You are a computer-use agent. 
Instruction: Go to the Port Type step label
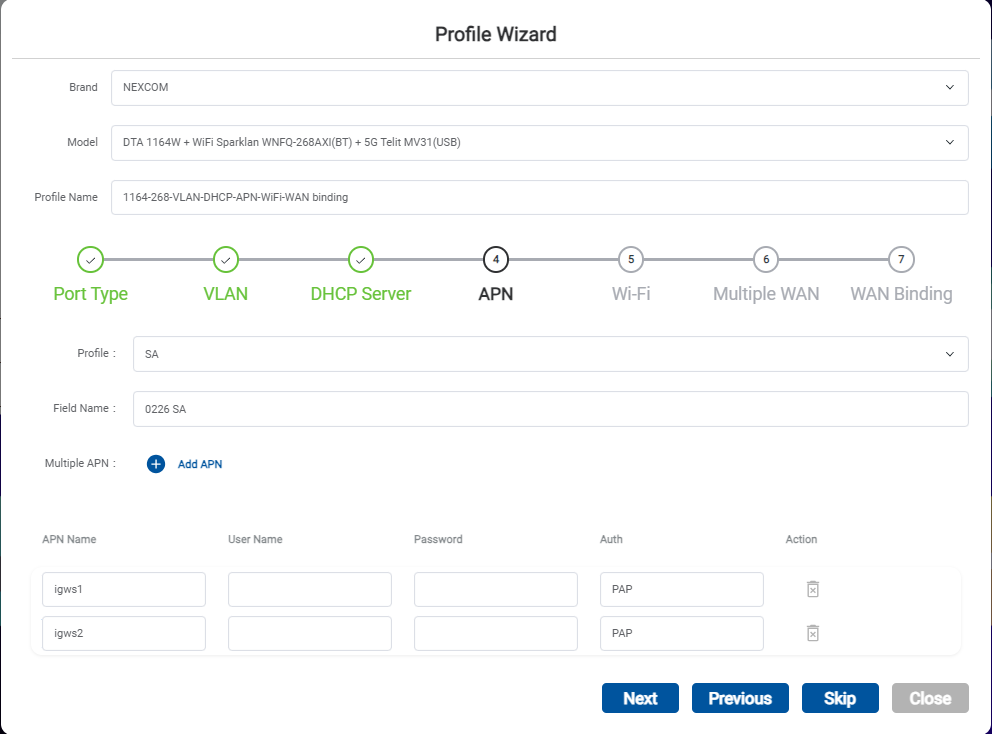90,294
